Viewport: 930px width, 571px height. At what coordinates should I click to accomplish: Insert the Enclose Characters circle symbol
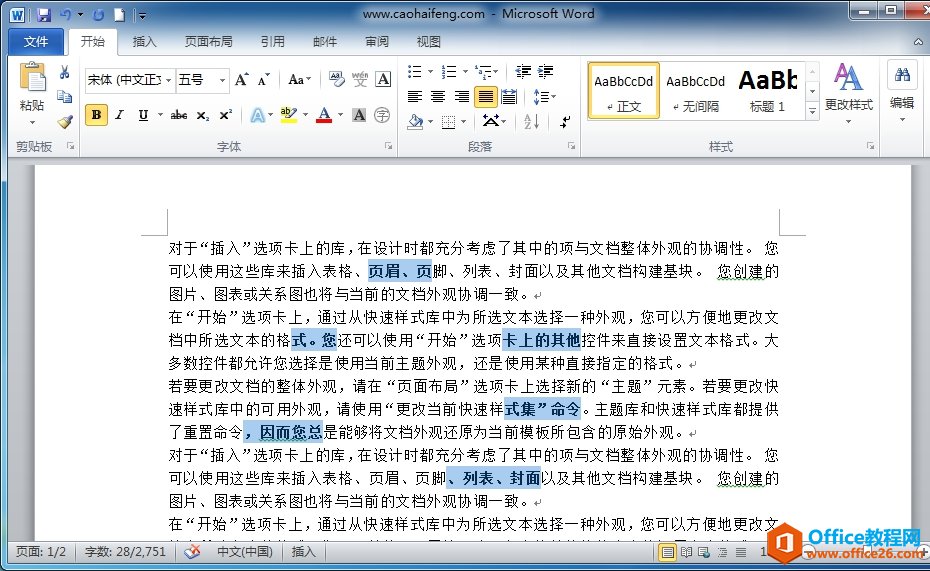click(x=382, y=115)
